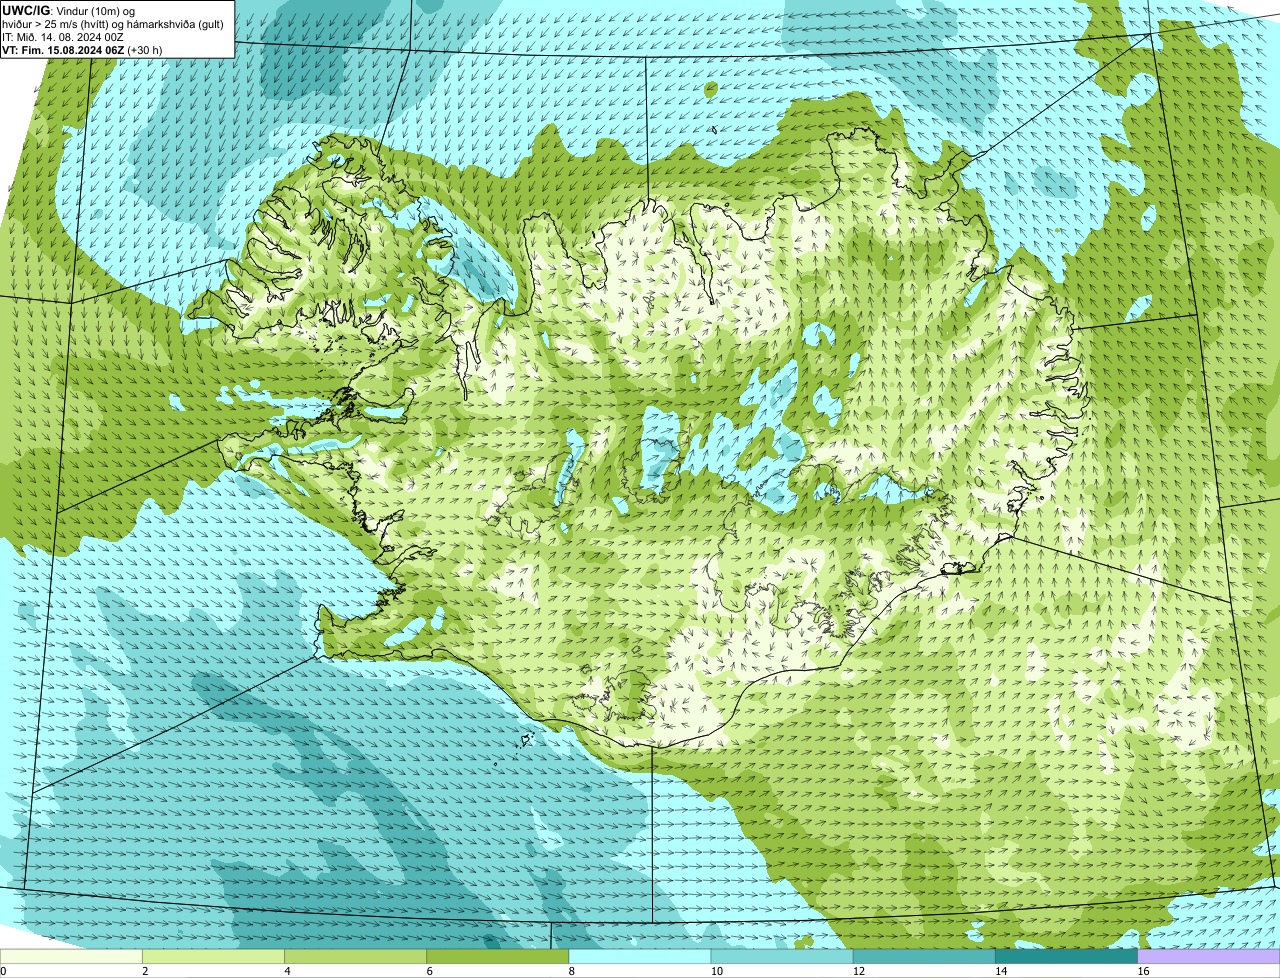Click the legend tick label '12'
This screenshot has height=978, width=1280.
coord(859,971)
